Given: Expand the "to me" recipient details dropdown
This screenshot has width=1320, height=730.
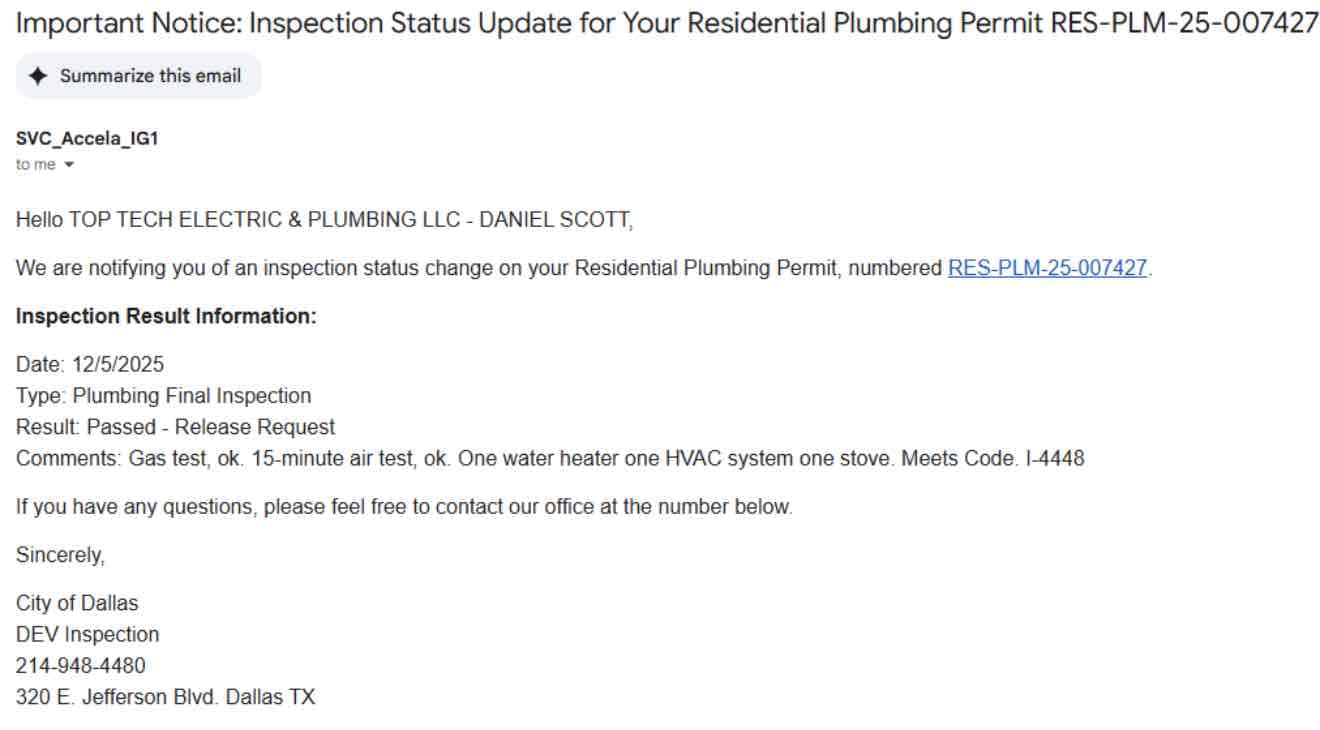Looking at the screenshot, I should click(x=45, y=164).
